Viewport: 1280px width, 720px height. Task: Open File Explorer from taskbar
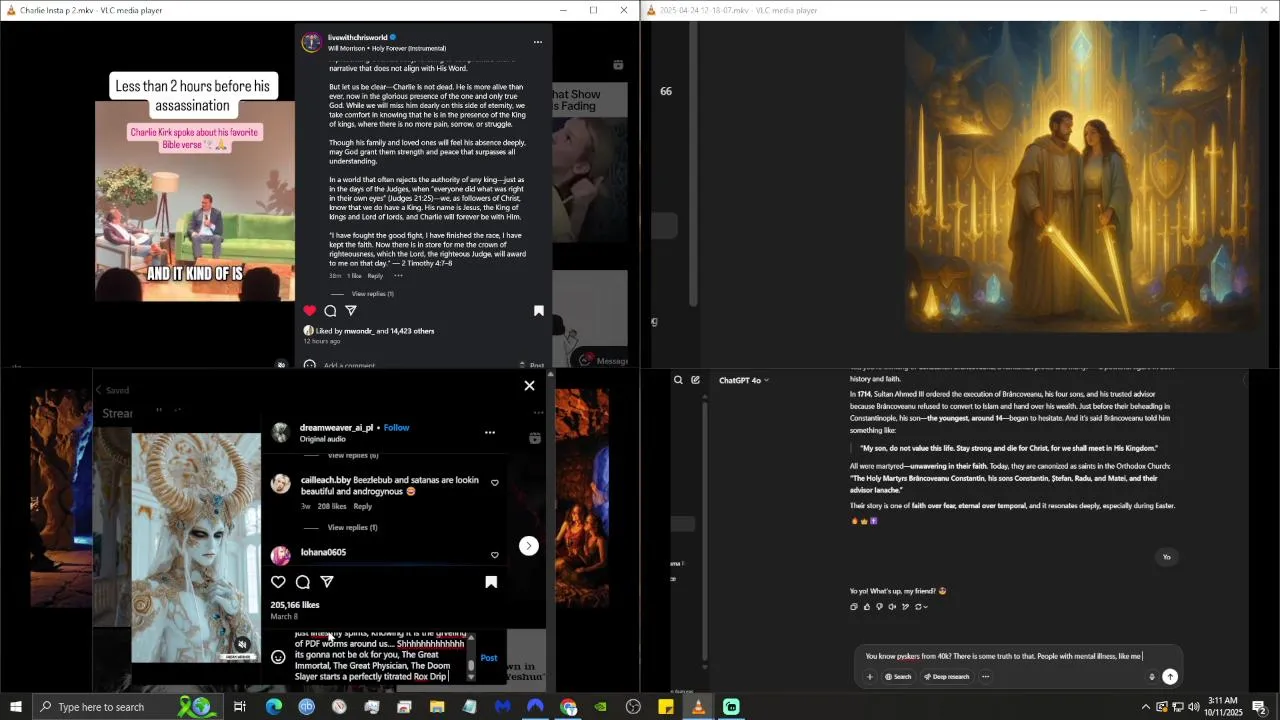click(x=437, y=707)
